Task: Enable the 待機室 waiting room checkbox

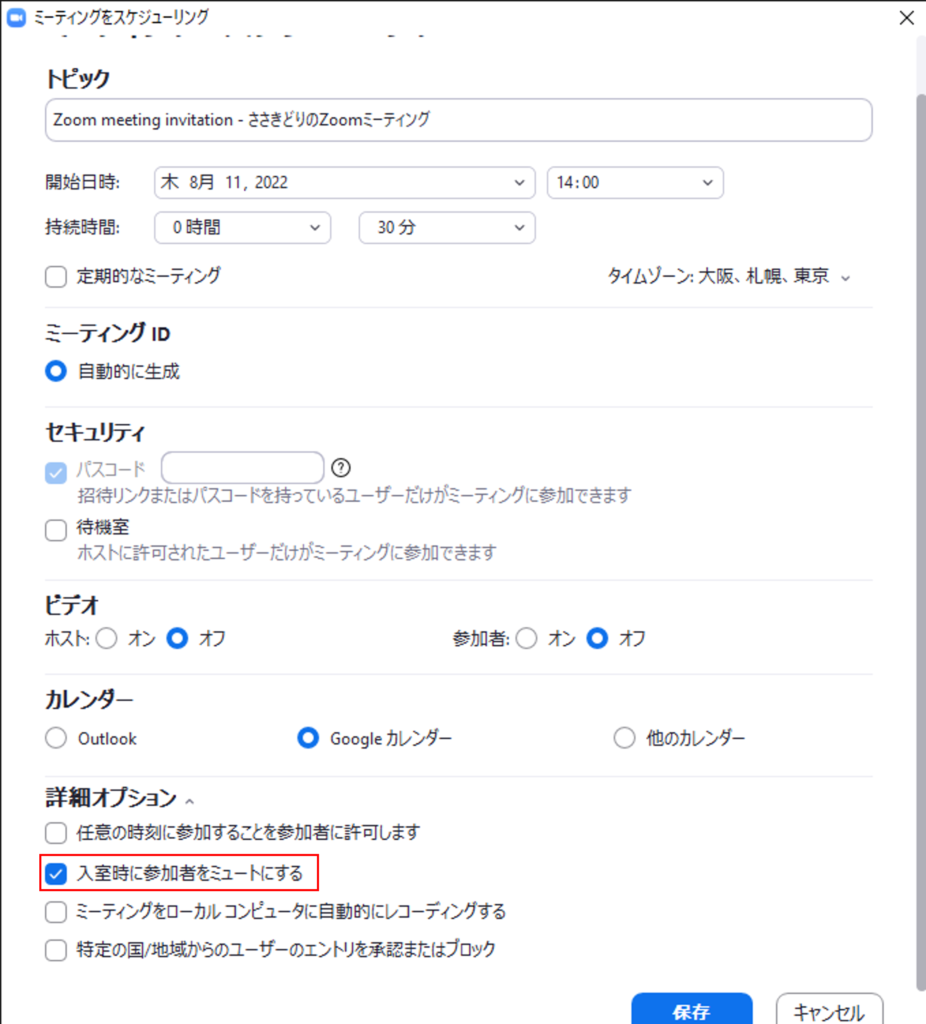Action: (x=56, y=531)
